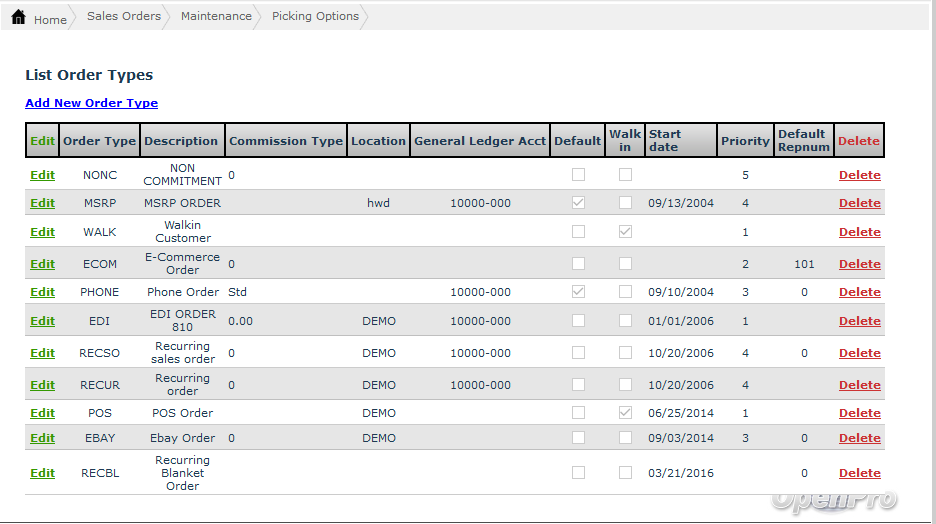The height and width of the screenshot is (524, 936).
Task: Open Edit for the EDI order
Action: point(42,321)
